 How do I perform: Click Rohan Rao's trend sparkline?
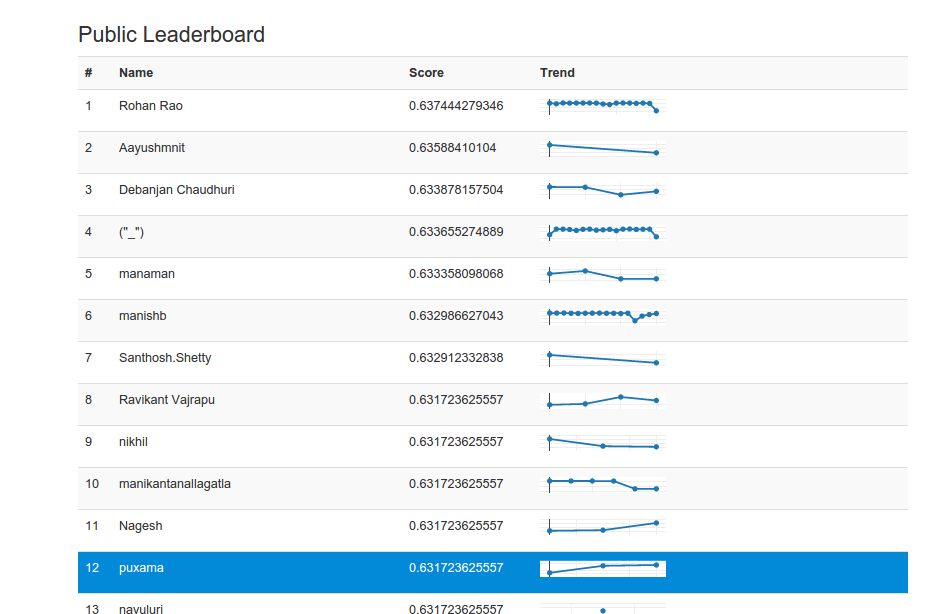(x=603, y=106)
